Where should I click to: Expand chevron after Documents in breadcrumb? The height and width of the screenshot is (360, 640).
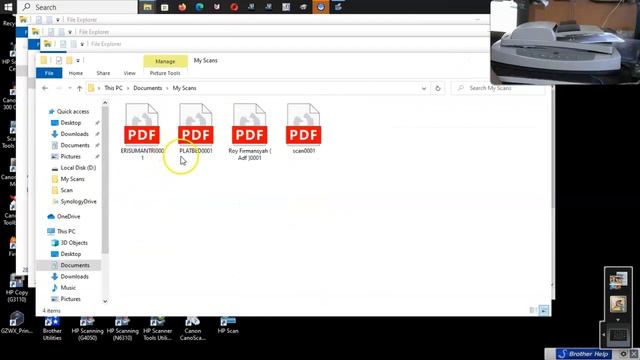[167, 88]
